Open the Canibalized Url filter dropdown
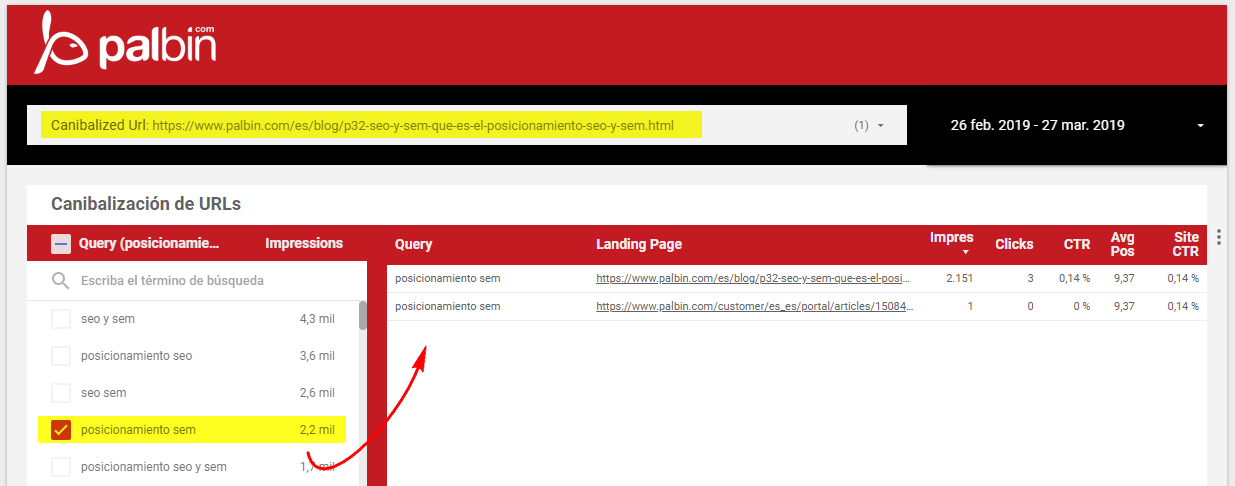Screen dimensions: 1235x486 coord(467,126)
